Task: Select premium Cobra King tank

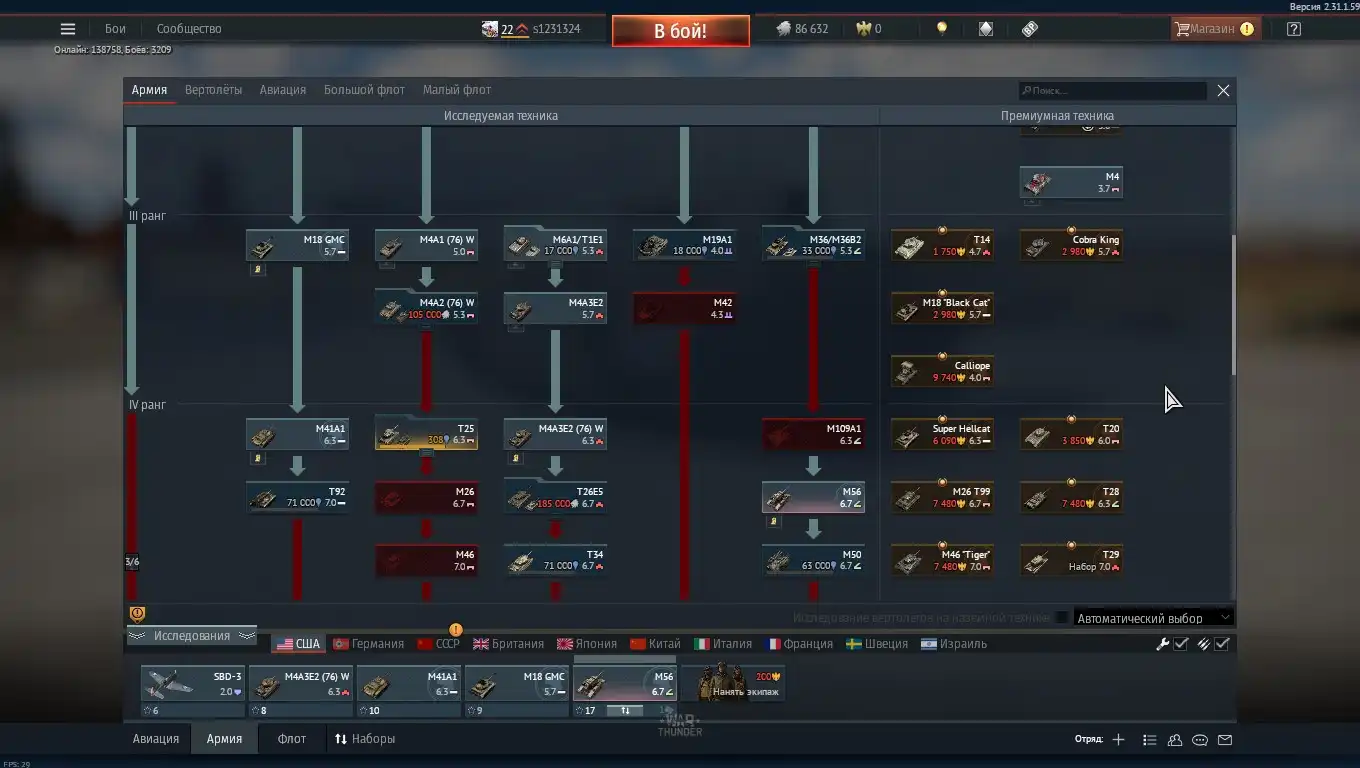Action: click(x=1071, y=246)
